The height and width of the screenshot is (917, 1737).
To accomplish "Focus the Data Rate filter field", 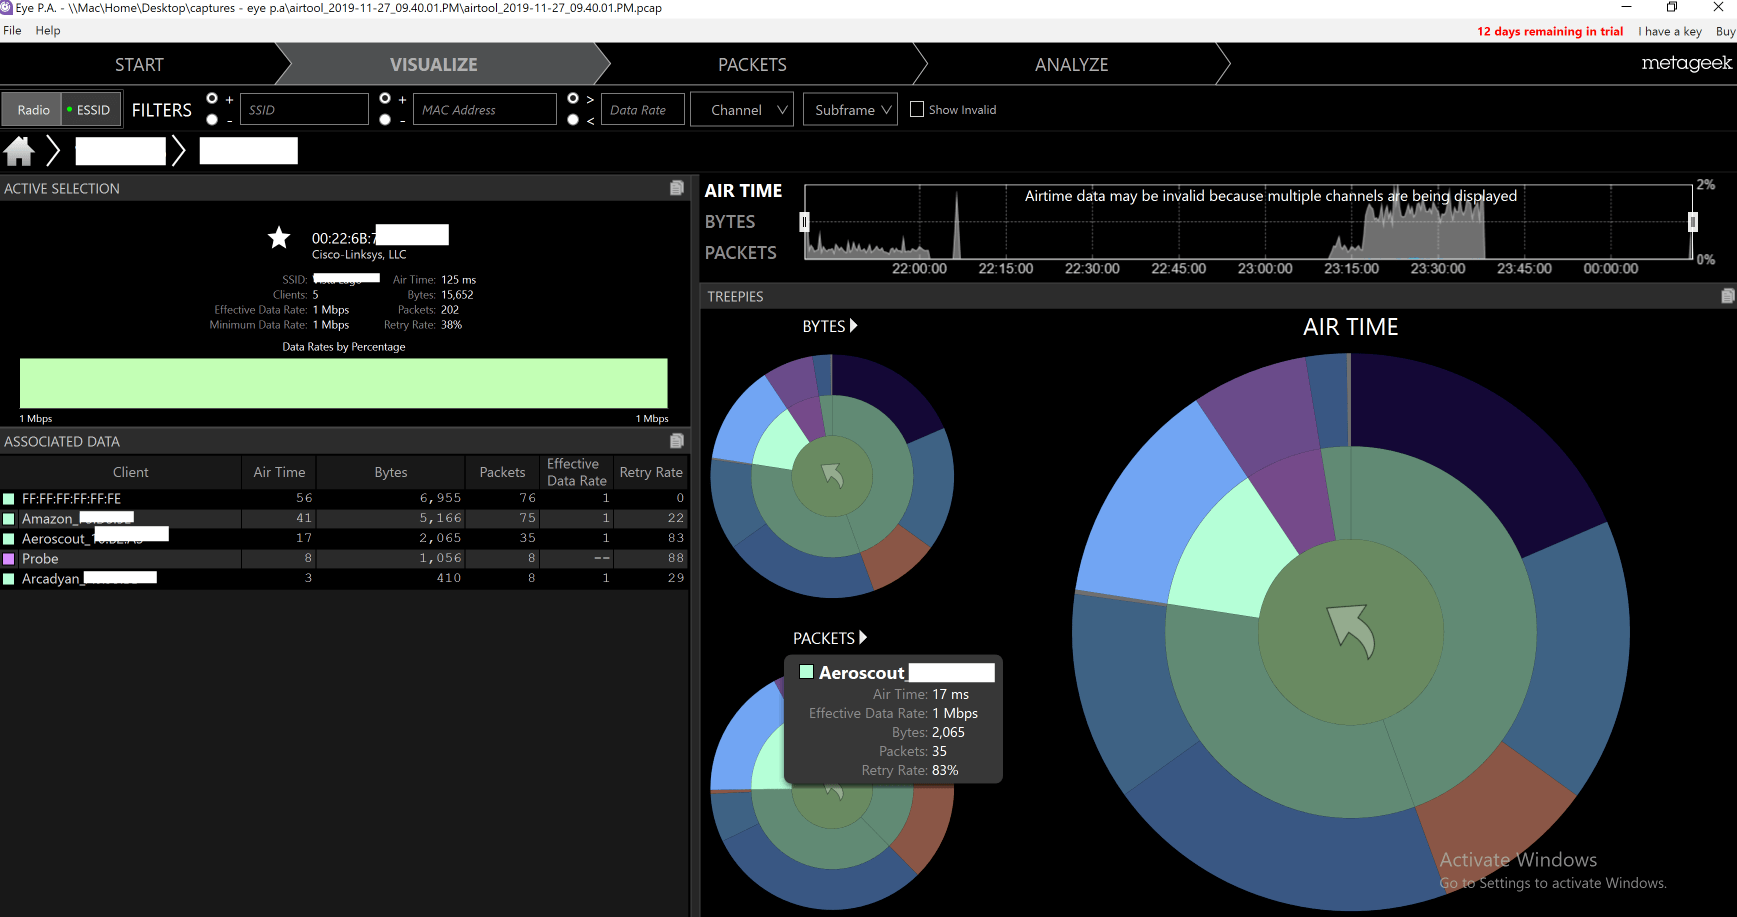I will point(643,109).
